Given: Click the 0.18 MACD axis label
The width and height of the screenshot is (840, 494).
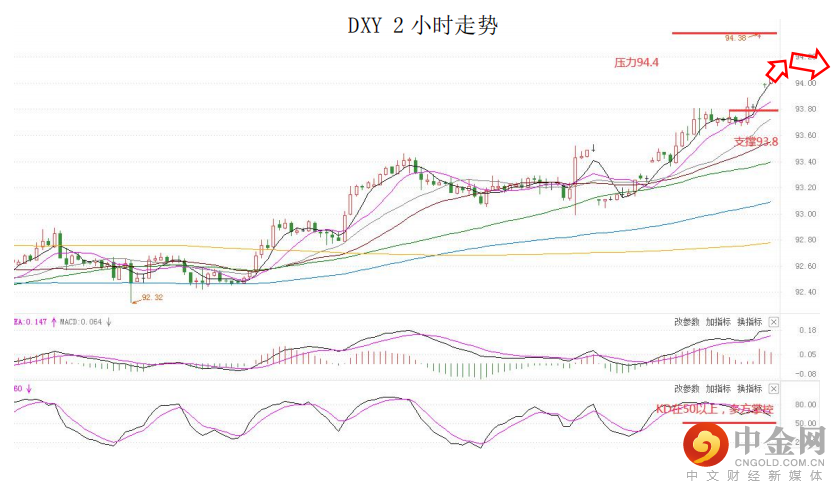Looking at the screenshot, I should (x=808, y=331).
